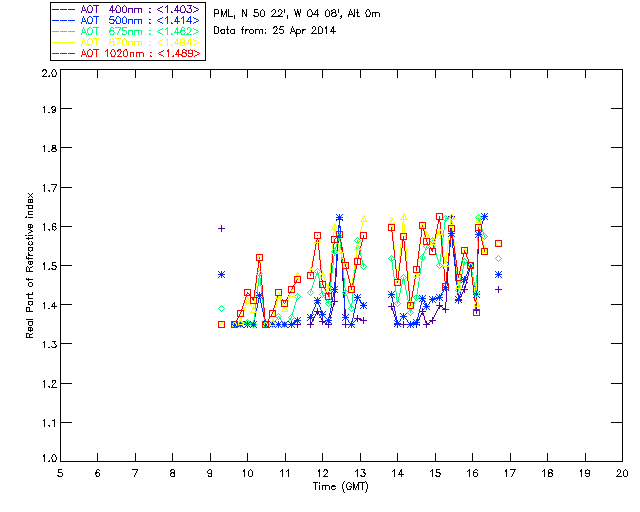Click the 19 x-axis tick label
Screen dimensions: 640x512
point(585,473)
